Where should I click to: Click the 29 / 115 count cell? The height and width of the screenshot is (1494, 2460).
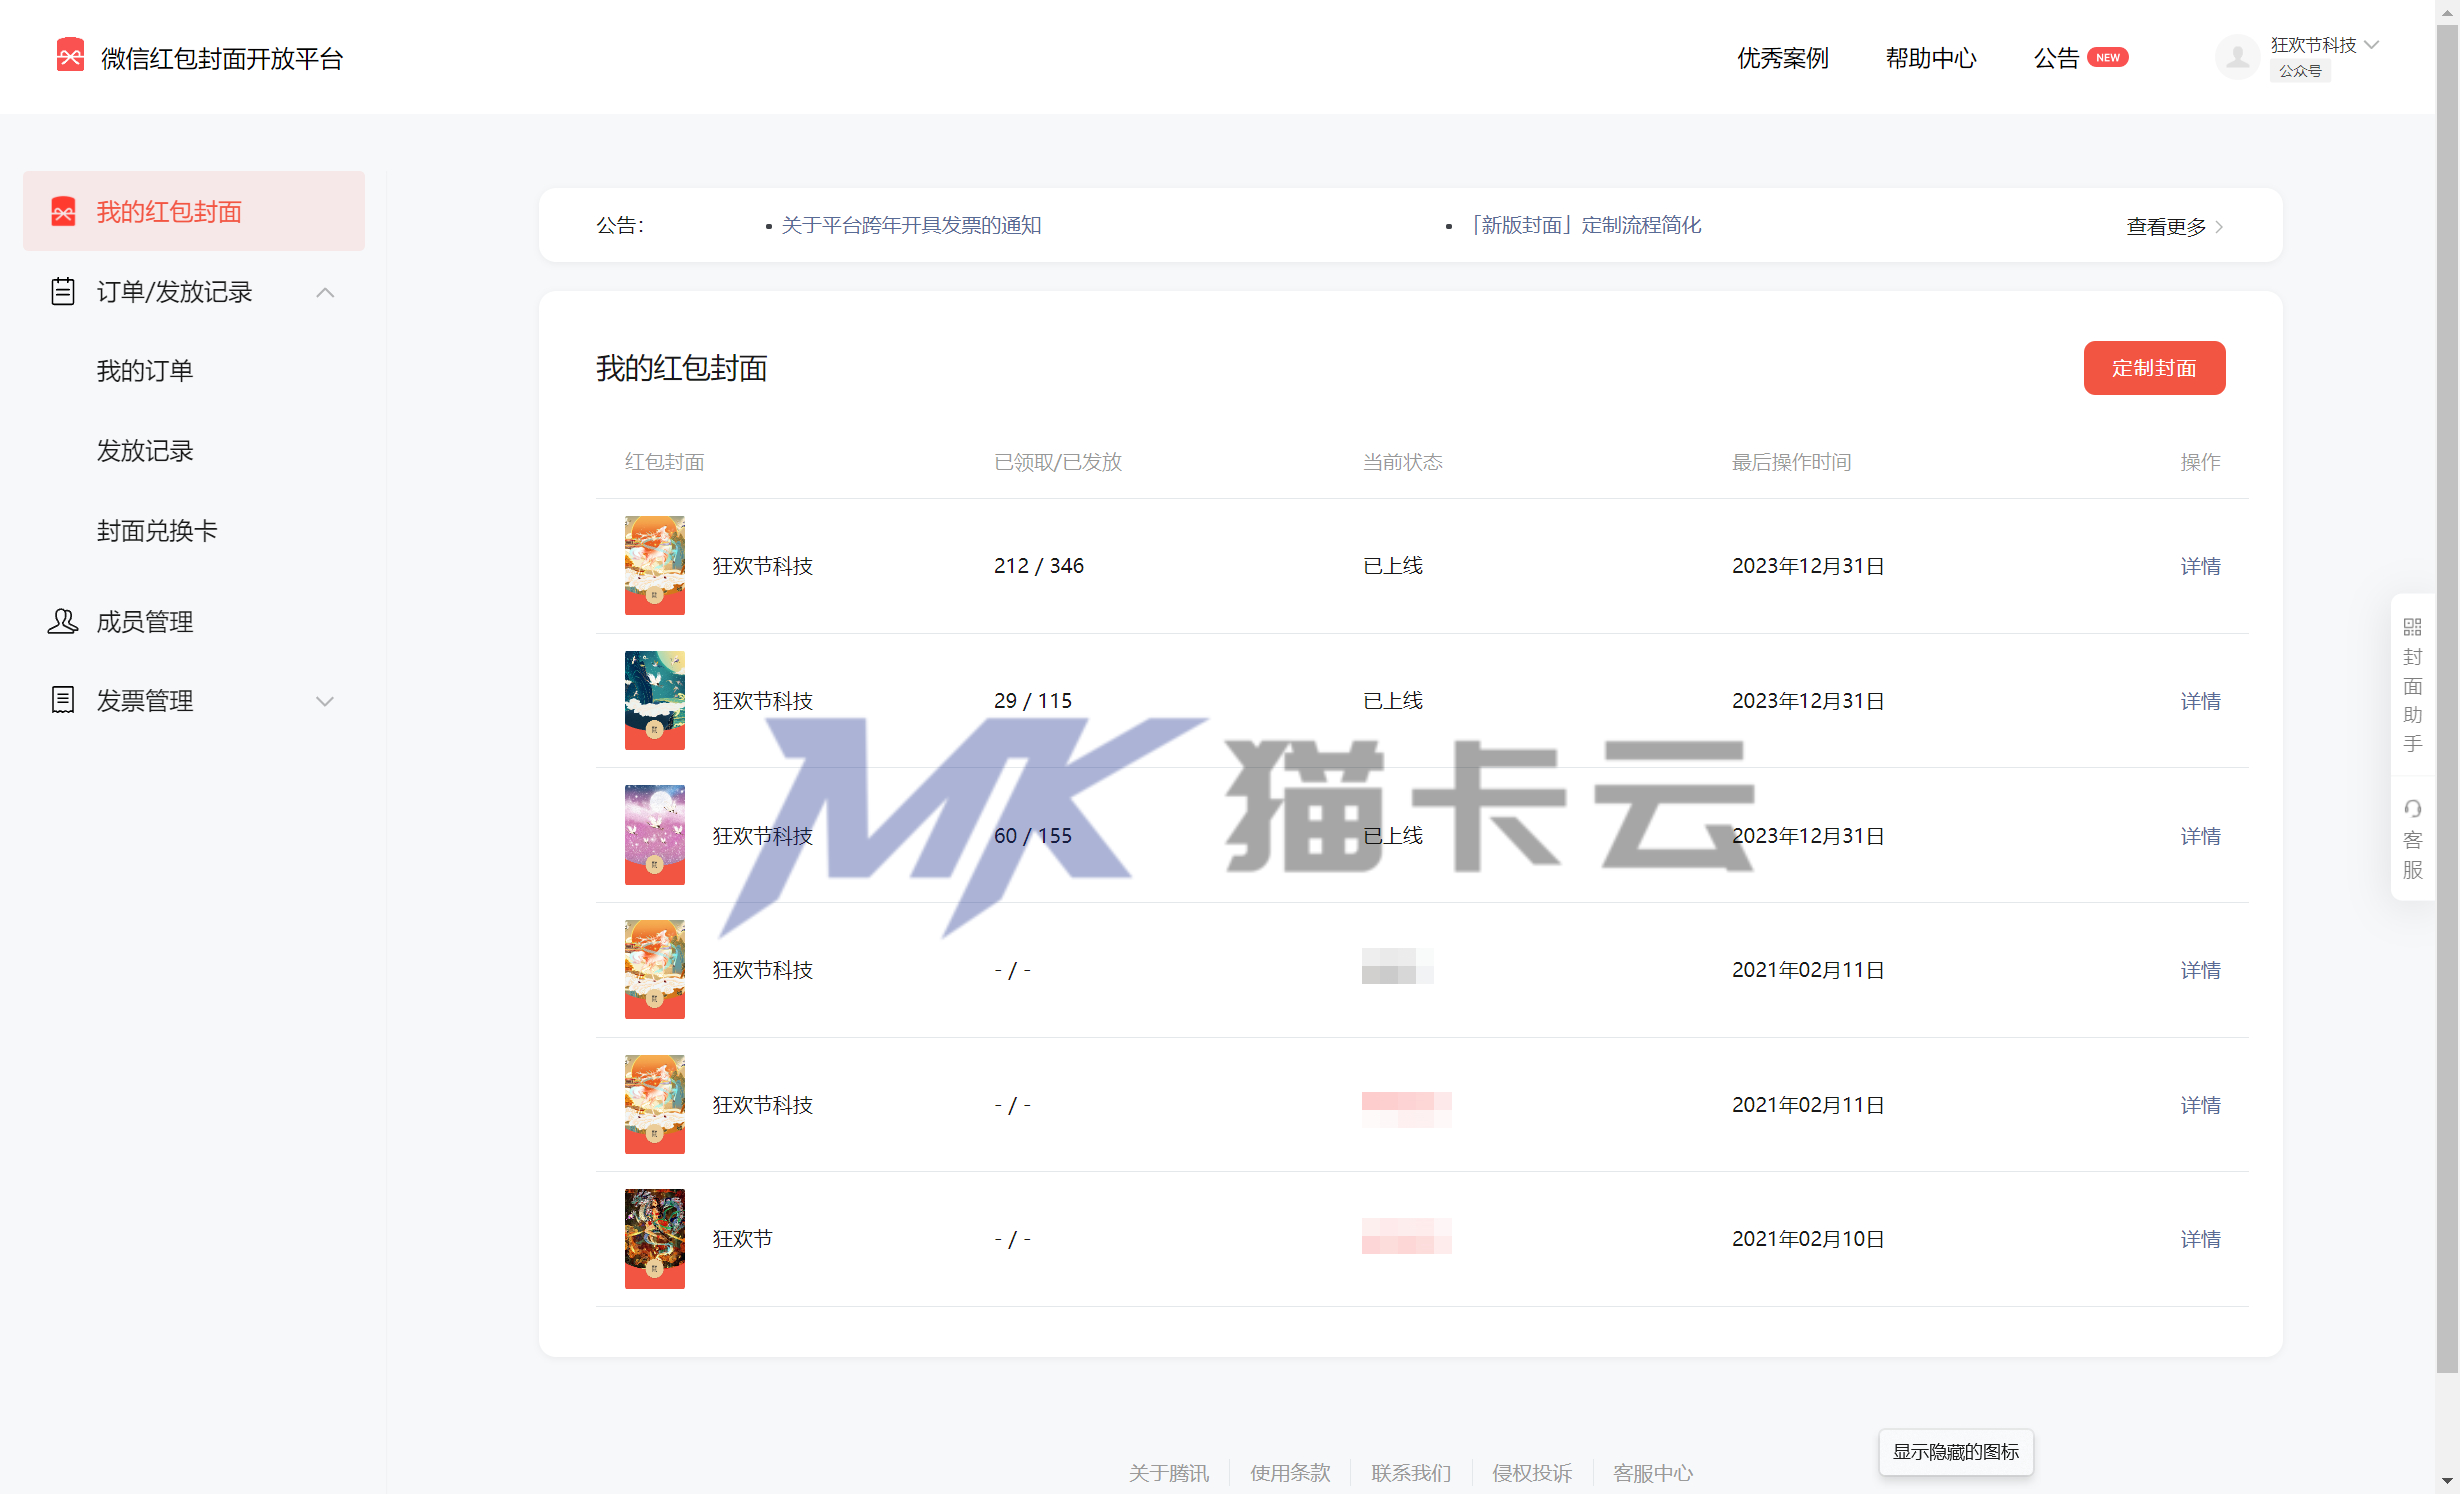pos(1032,701)
